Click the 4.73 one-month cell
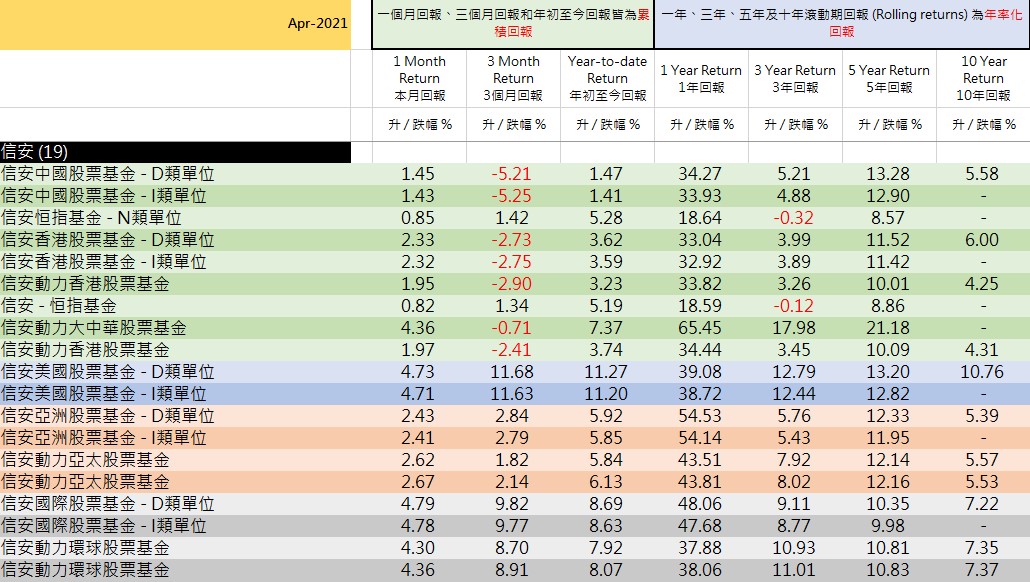The height and width of the screenshot is (582, 1030). pos(418,372)
